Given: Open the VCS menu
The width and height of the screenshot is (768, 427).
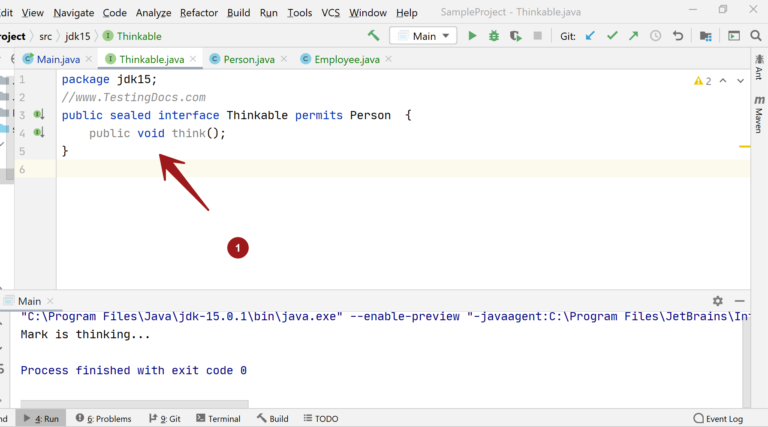Looking at the screenshot, I should click(331, 12).
